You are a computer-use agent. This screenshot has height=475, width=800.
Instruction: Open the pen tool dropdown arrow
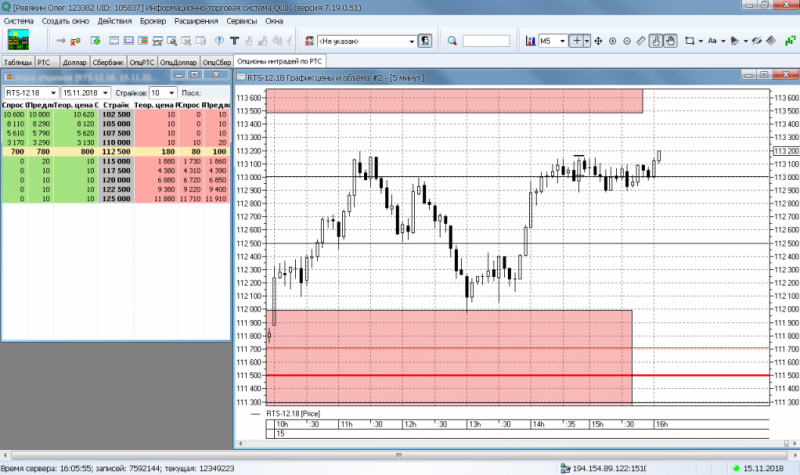click(x=745, y=41)
